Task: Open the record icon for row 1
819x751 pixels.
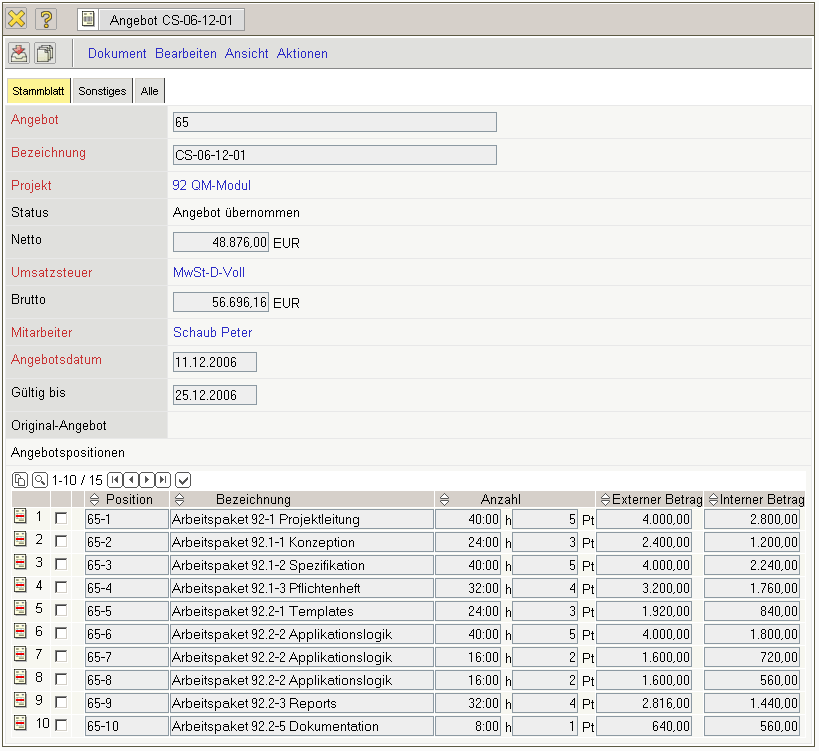Action: coord(19,518)
